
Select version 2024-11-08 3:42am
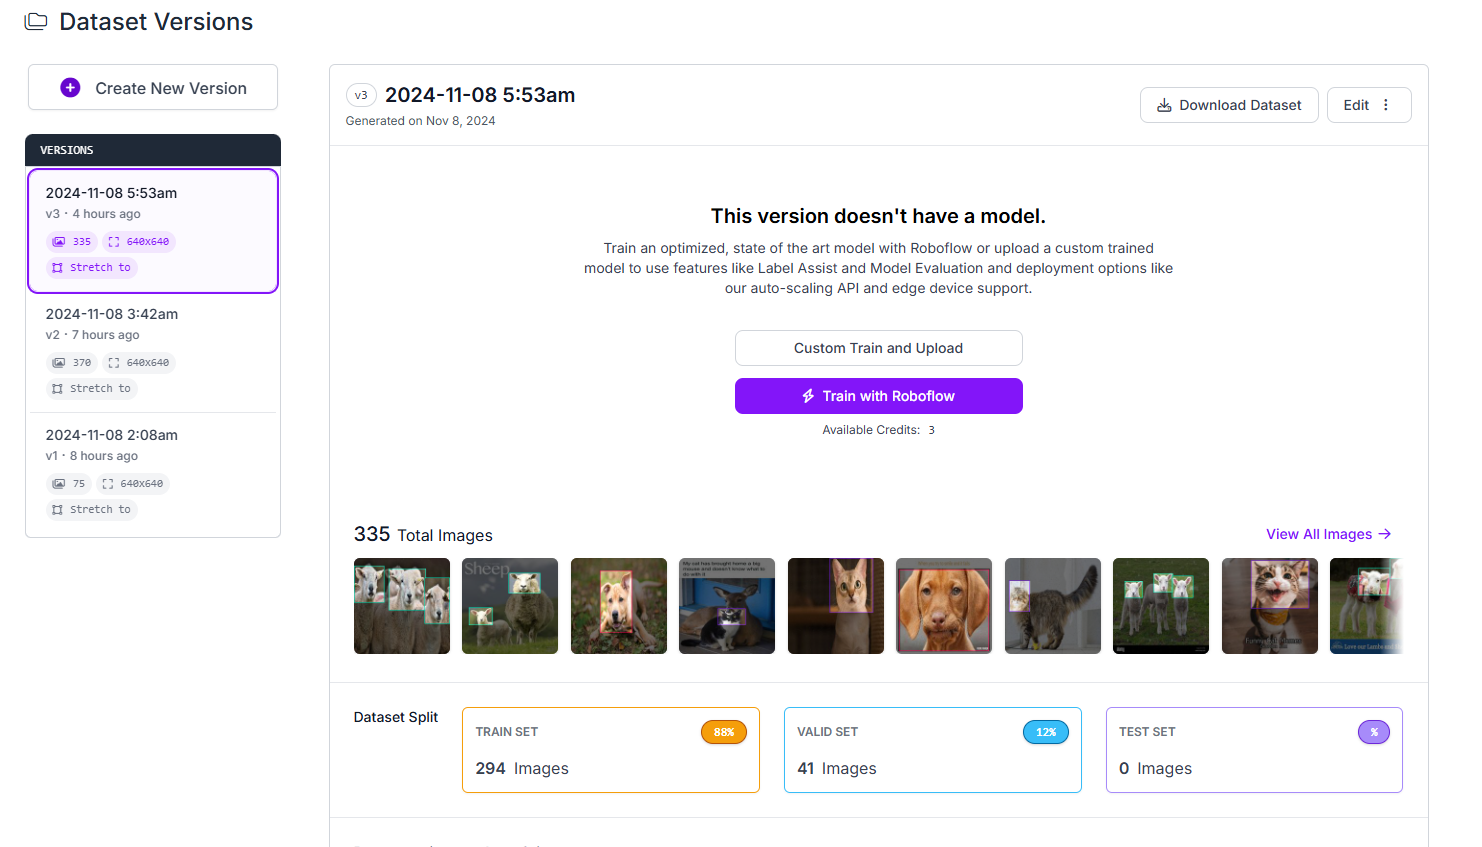(x=153, y=352)
